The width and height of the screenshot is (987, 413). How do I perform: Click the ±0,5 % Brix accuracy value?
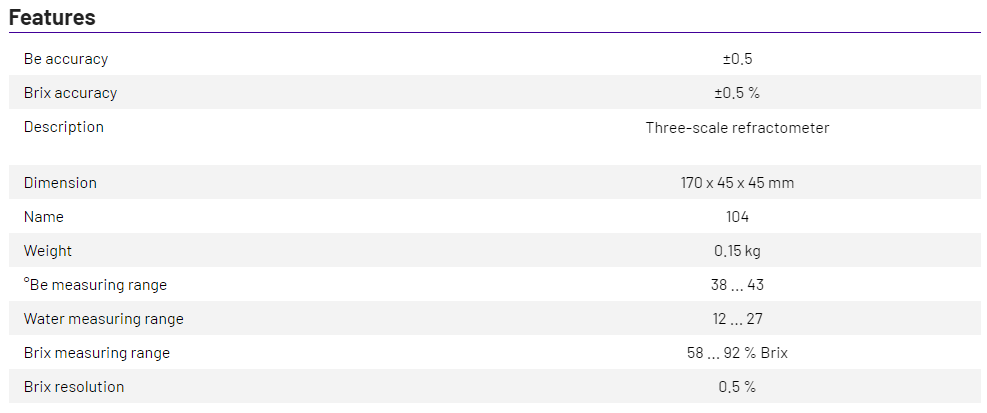(x=737, y=93)
